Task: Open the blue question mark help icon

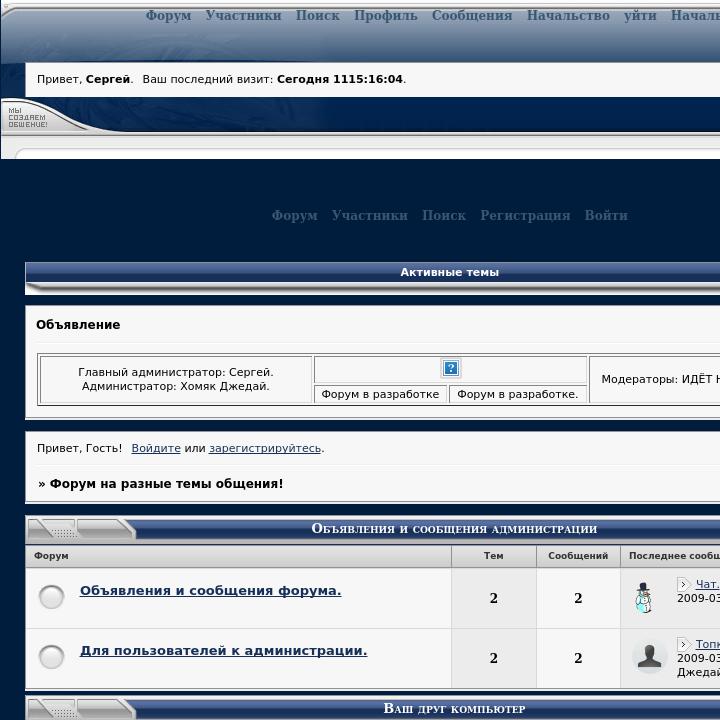Action: 450,368
